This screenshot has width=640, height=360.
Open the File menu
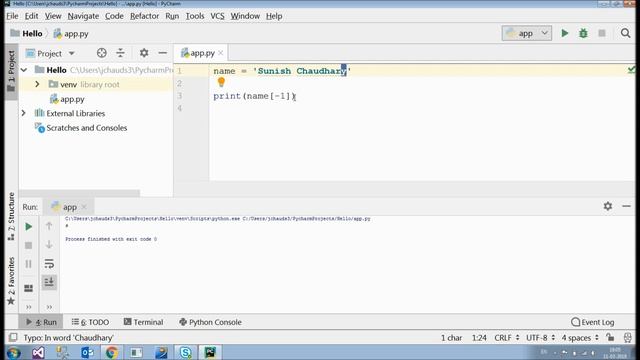click(12, 16)
